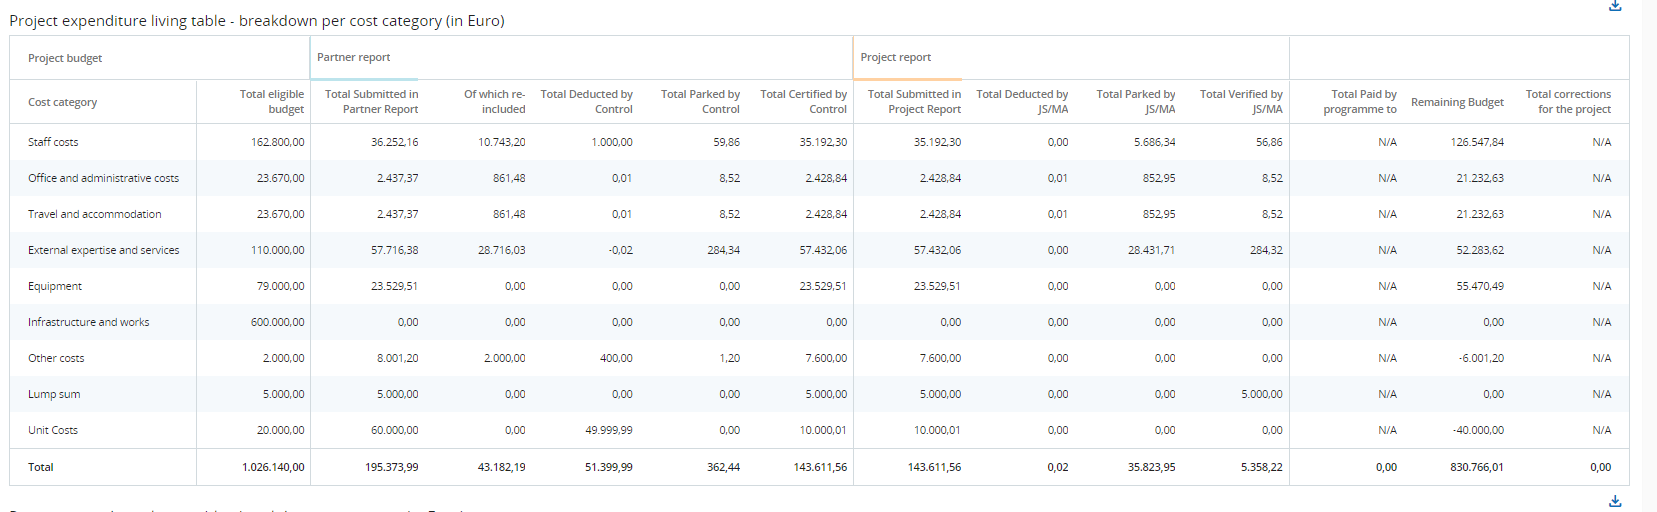This screenshot has width=1657, height=512.
Task: Click the Total remaining budget value 830.766,01
Action: coord(1477,467)
